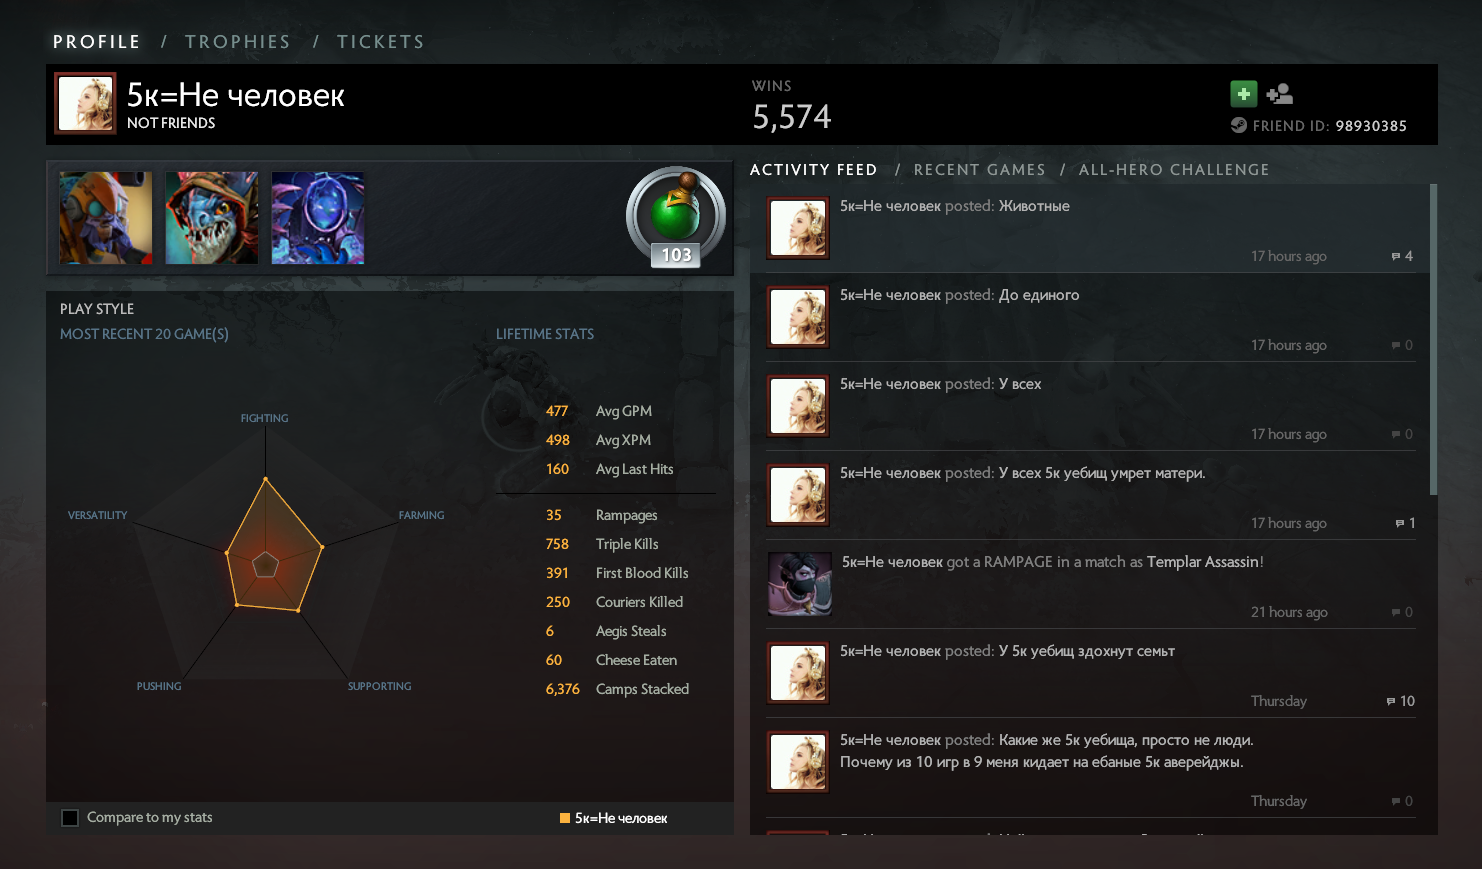
Task: Click the green add friend plus icon
Action: coord(1243,94)
